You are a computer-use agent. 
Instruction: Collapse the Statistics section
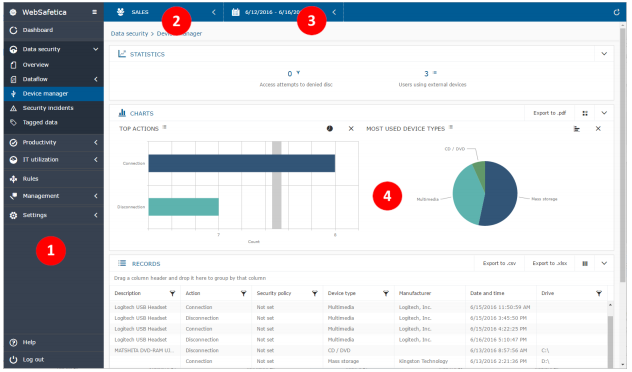(x=604, y=54)
